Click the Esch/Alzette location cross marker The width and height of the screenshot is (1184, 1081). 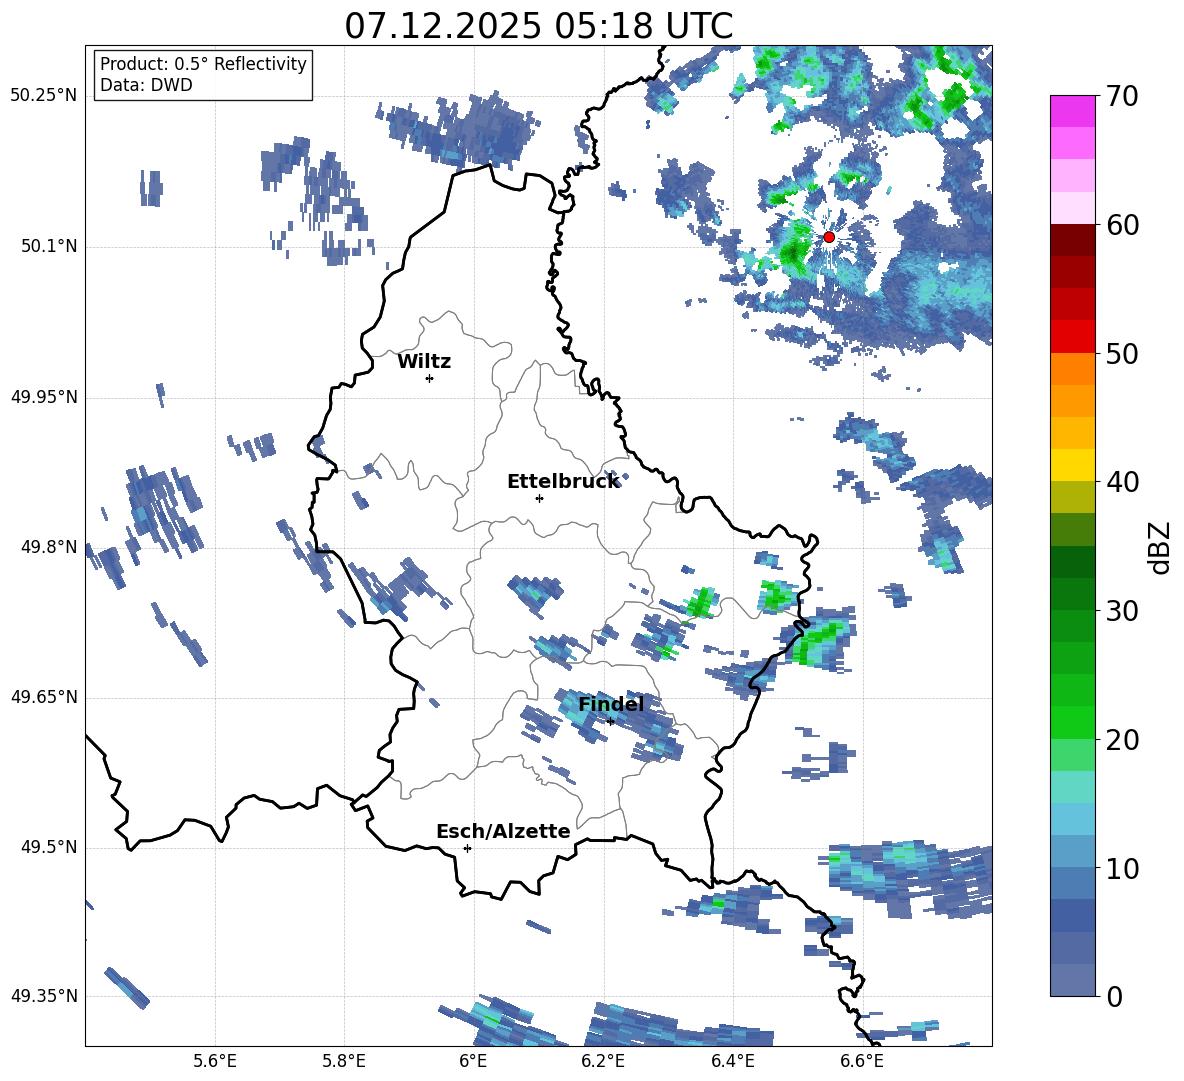(x=467, y=848)
